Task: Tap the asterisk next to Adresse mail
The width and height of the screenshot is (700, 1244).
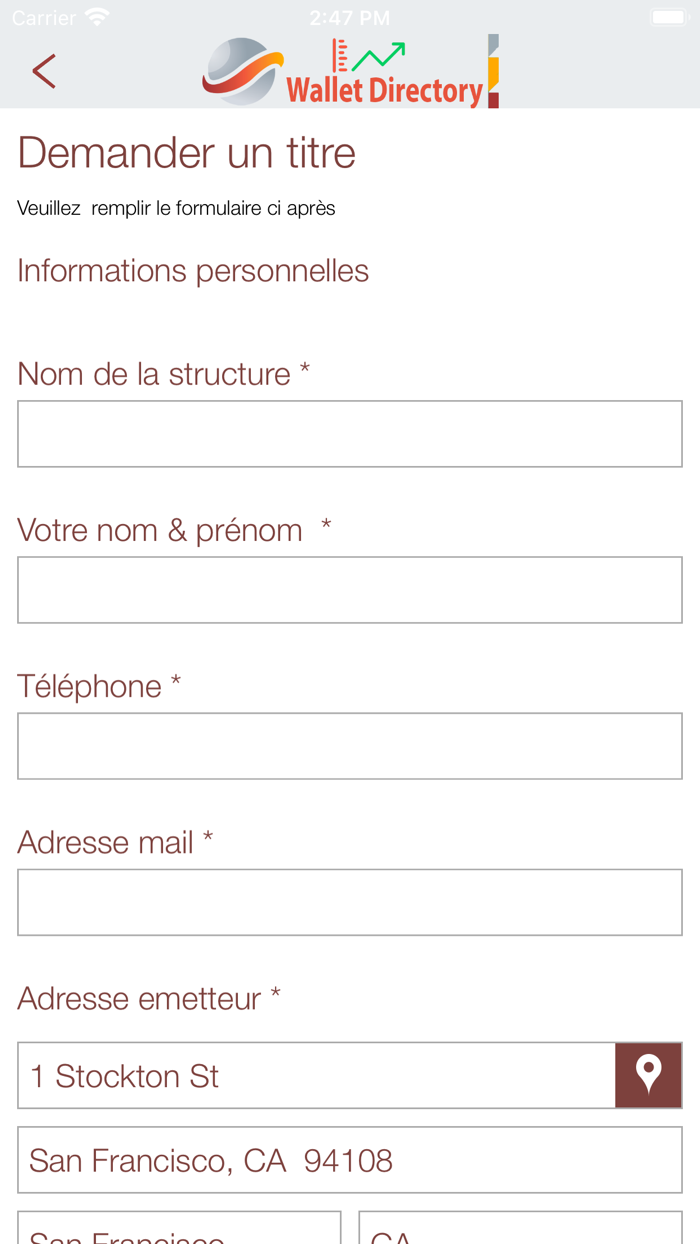Action: [x=205, y=840]
